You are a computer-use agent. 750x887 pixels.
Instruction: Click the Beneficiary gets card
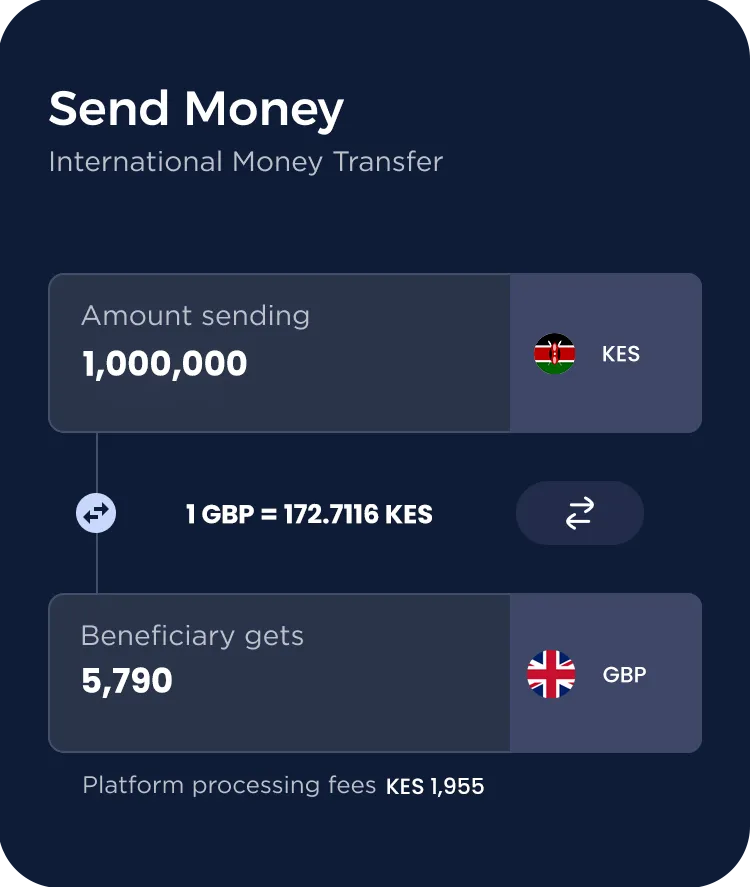375,673
